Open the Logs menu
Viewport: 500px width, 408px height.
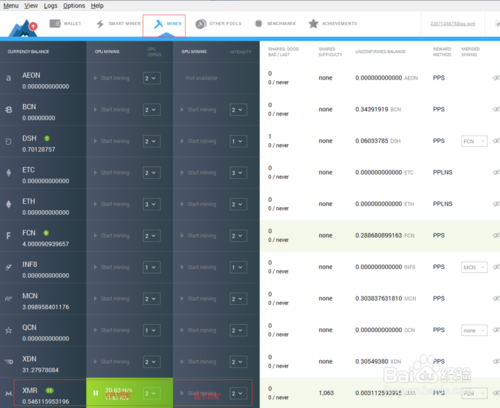point(51,6)
